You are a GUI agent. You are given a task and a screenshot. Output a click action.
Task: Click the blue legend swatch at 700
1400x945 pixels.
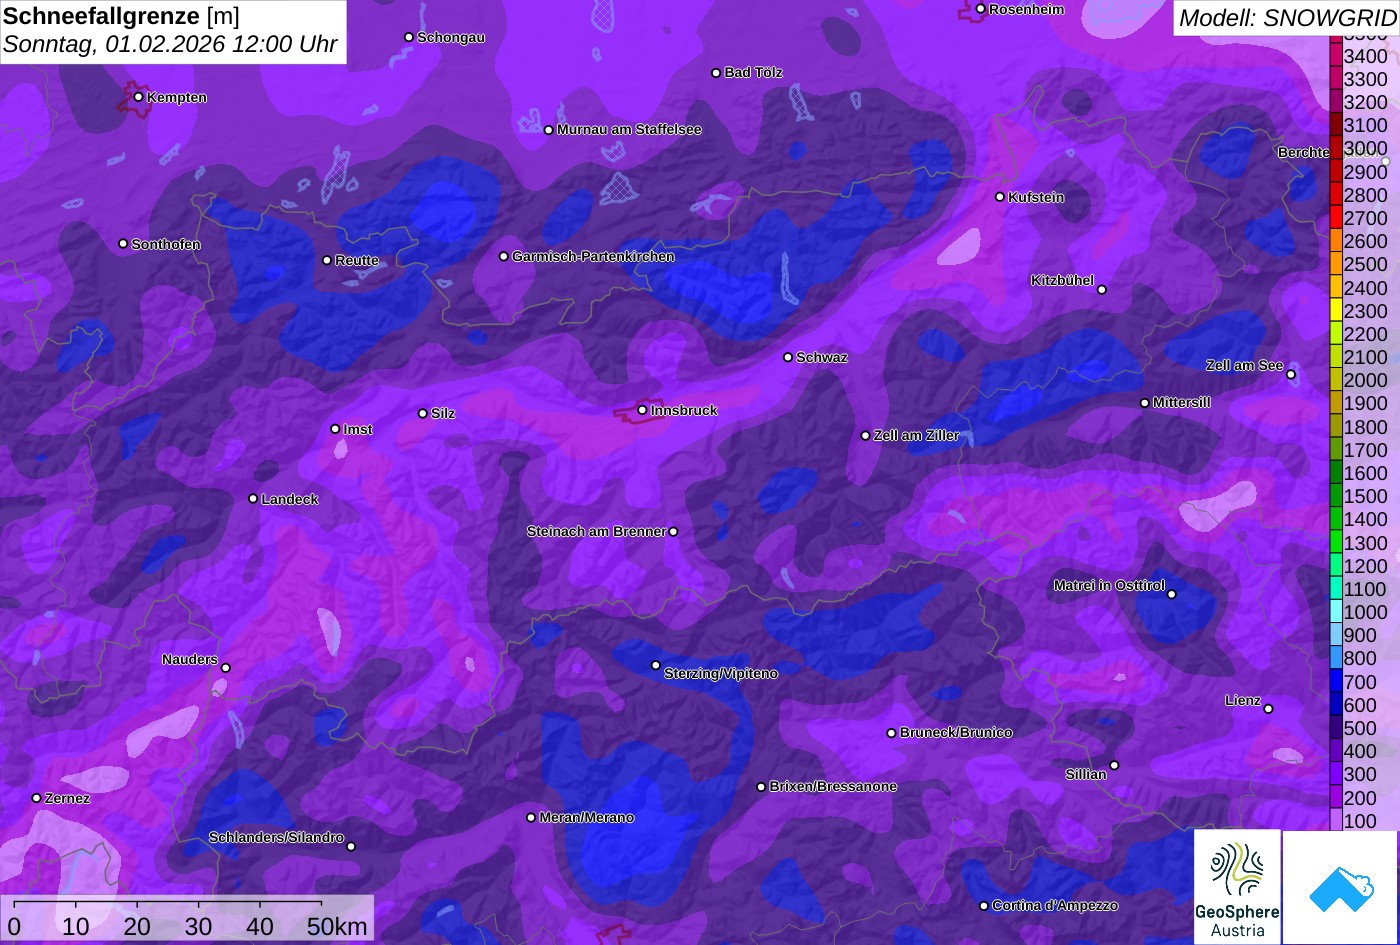tap(1336, 682)
